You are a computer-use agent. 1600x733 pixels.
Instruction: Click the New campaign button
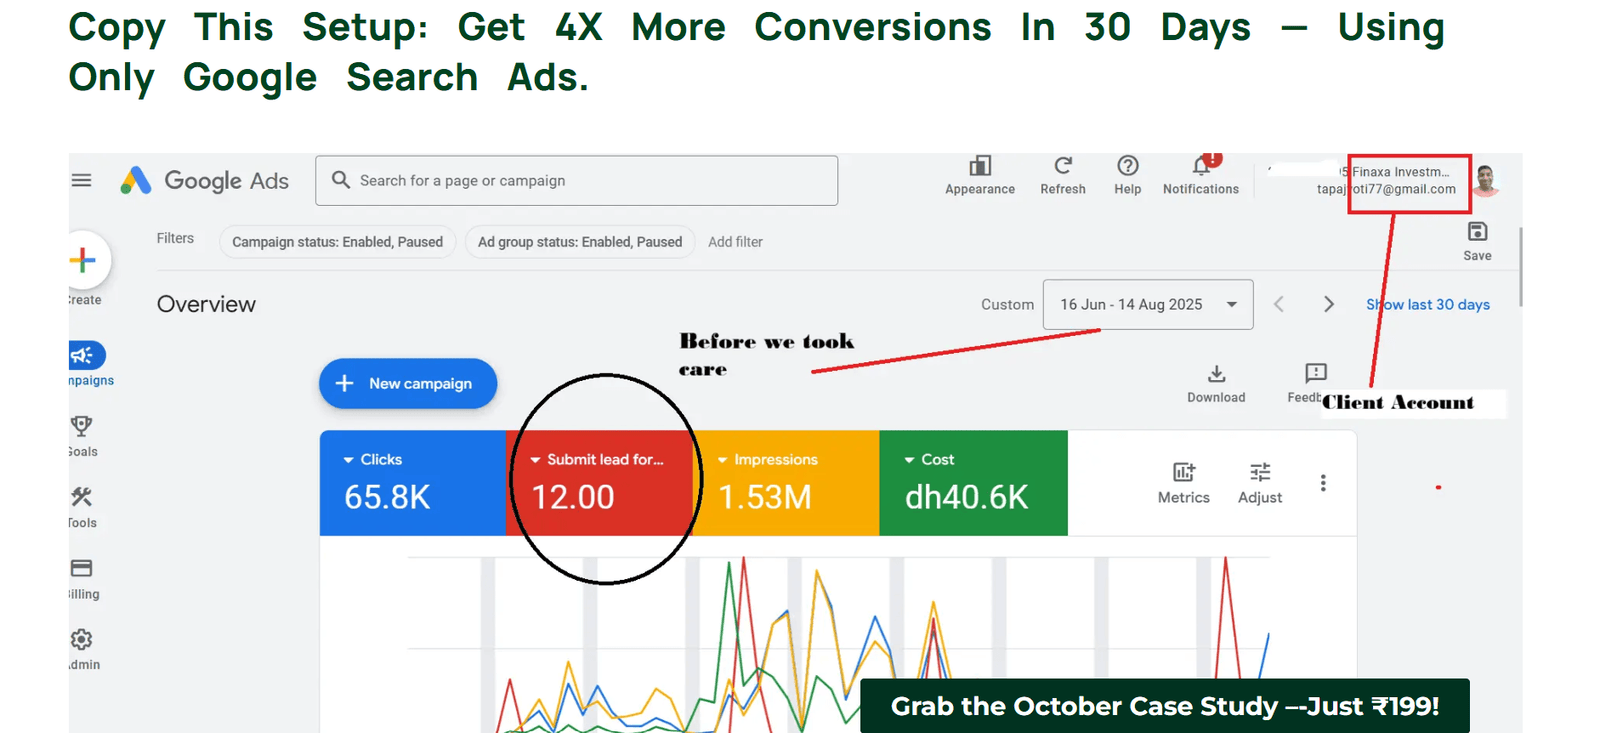[x=408, y=383]
